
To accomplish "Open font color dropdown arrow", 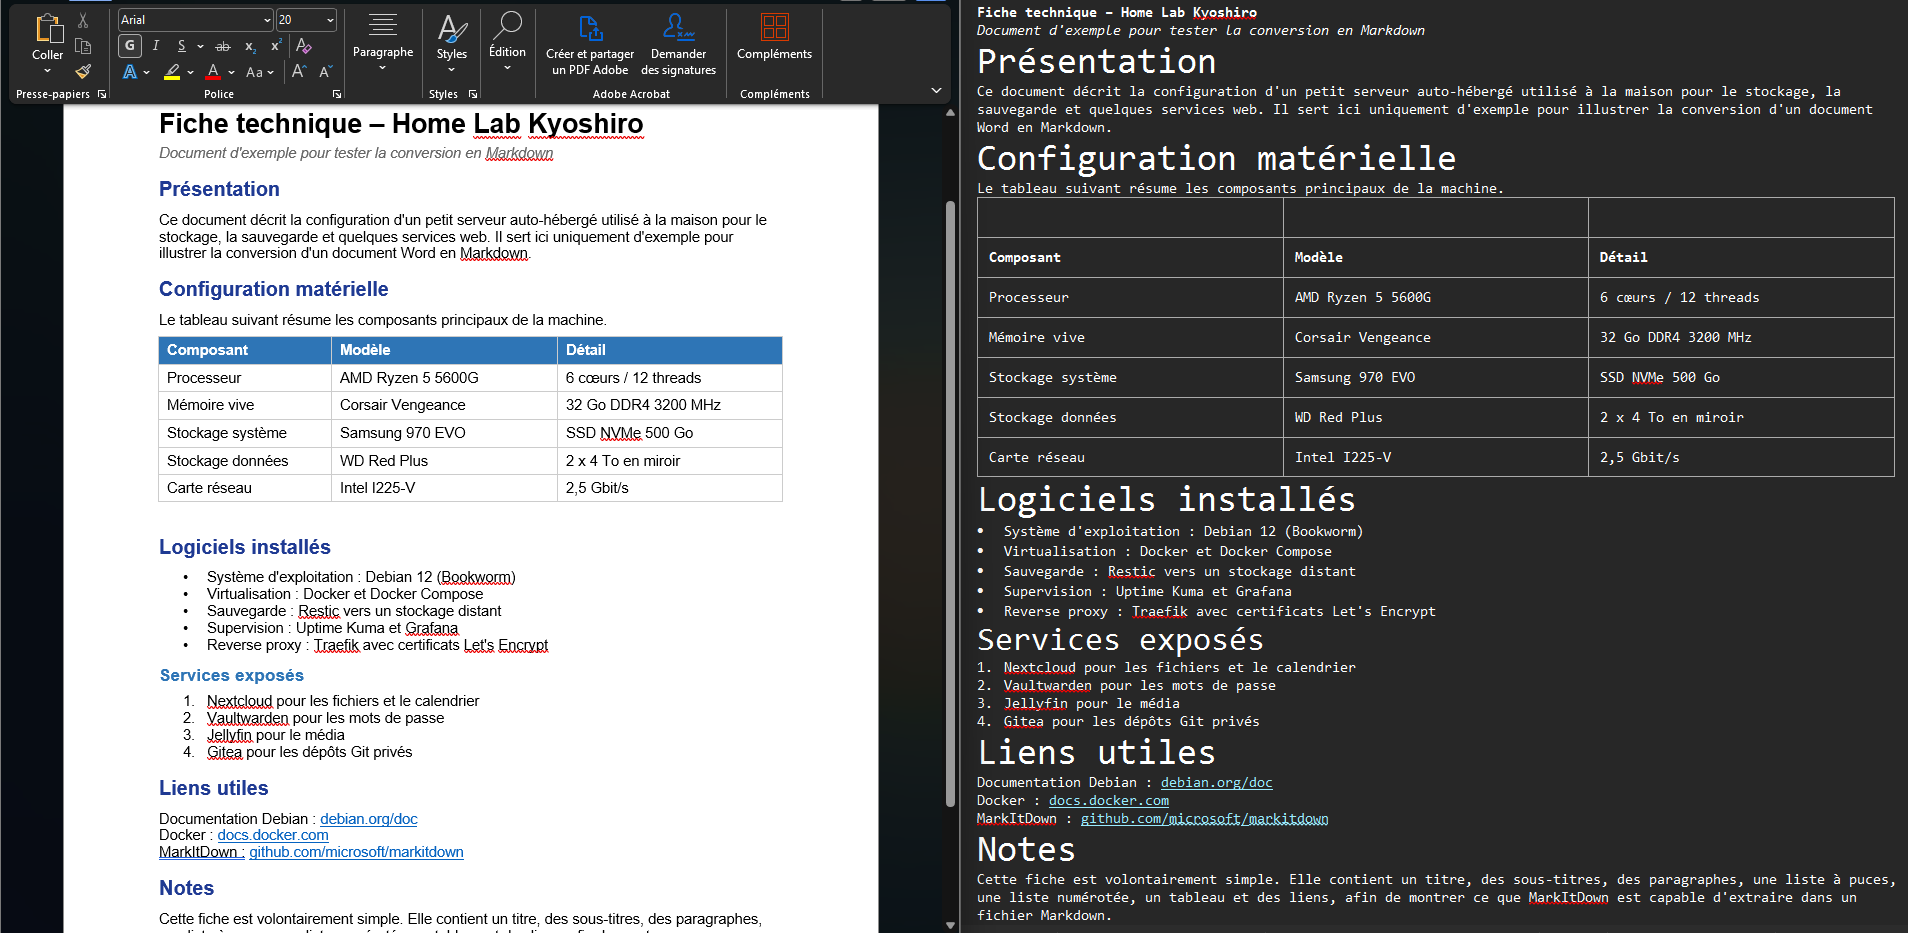I will [x=231, y=72].
